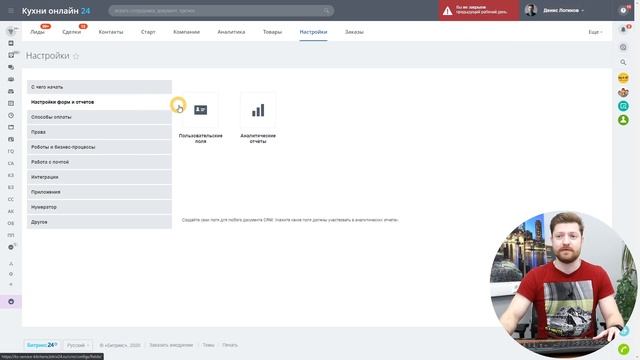Go to the Компании tab
The width and height of the screenshot is (640, 360).
tap(187, 32)
